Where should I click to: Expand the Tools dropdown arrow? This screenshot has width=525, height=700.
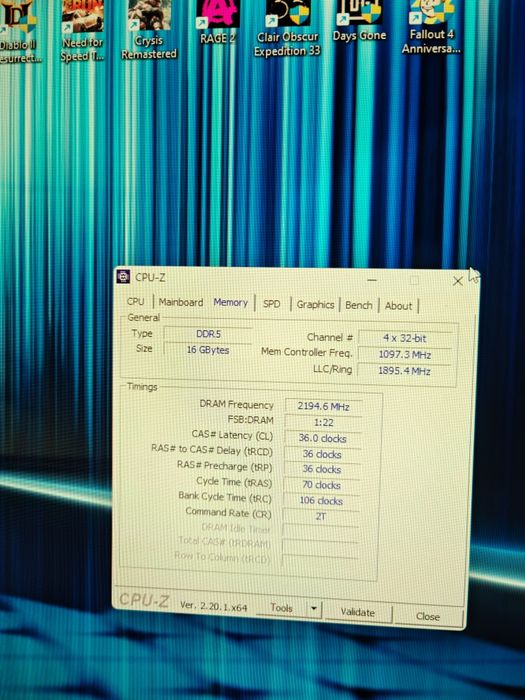[x=314, y=608]
